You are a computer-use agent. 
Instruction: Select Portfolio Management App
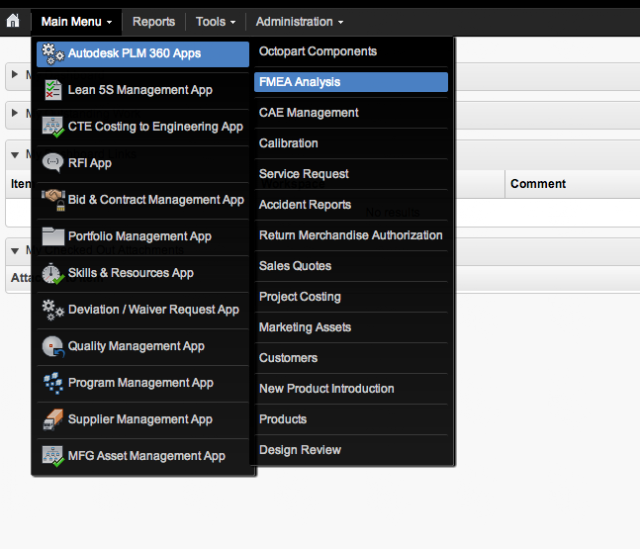[143, 236]
